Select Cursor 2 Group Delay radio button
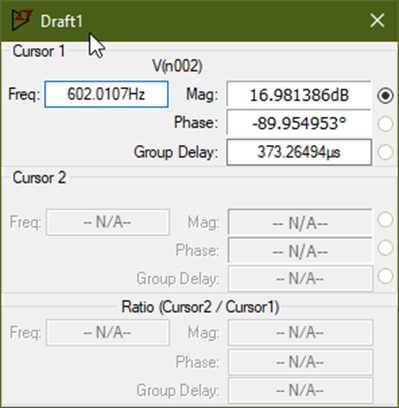 (x=385, y=276)
